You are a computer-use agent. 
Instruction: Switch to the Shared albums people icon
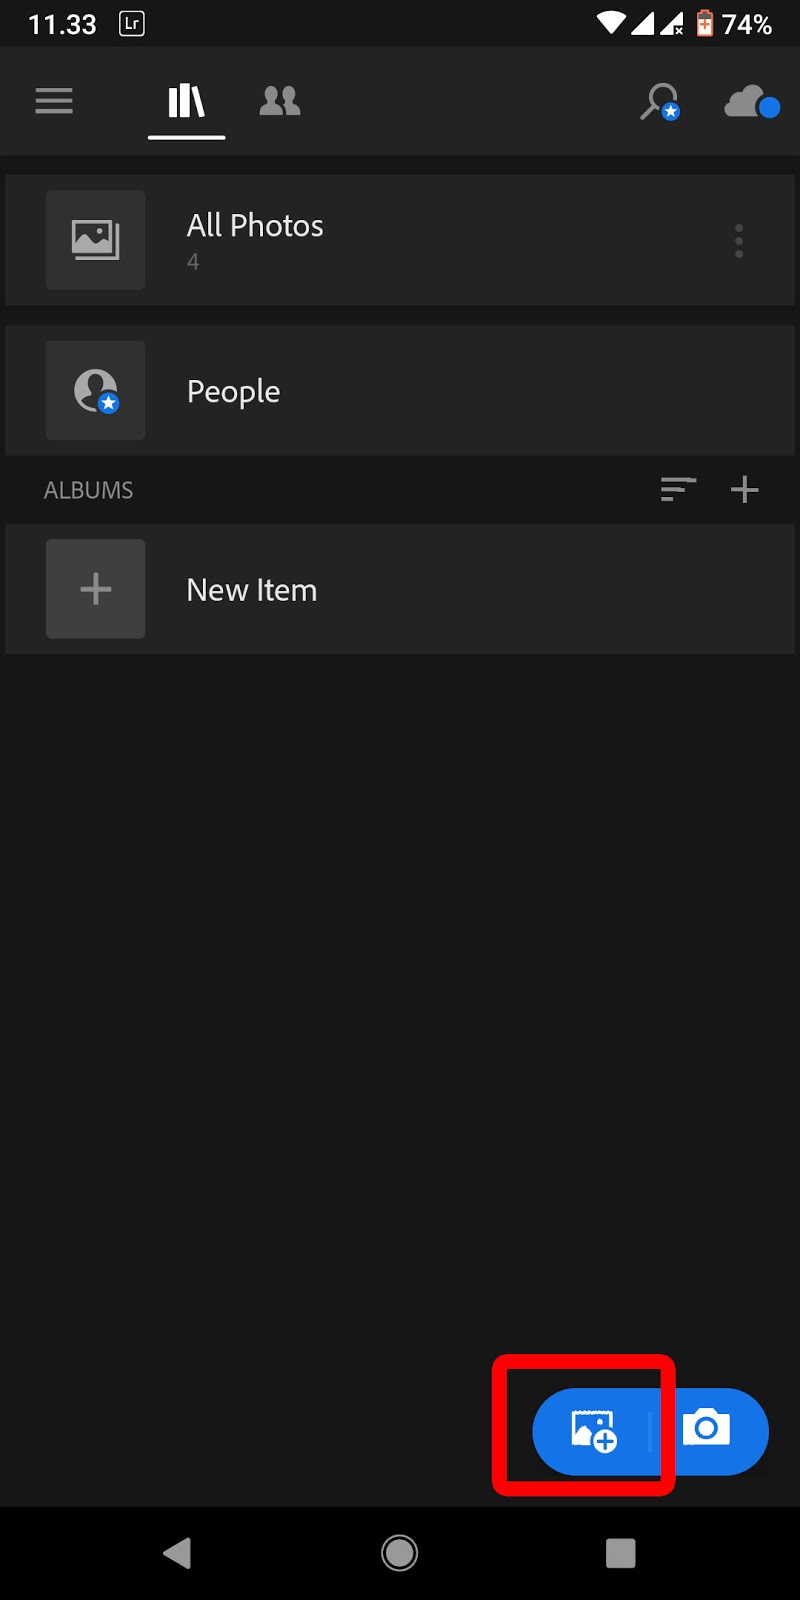[x=280, y=101]
